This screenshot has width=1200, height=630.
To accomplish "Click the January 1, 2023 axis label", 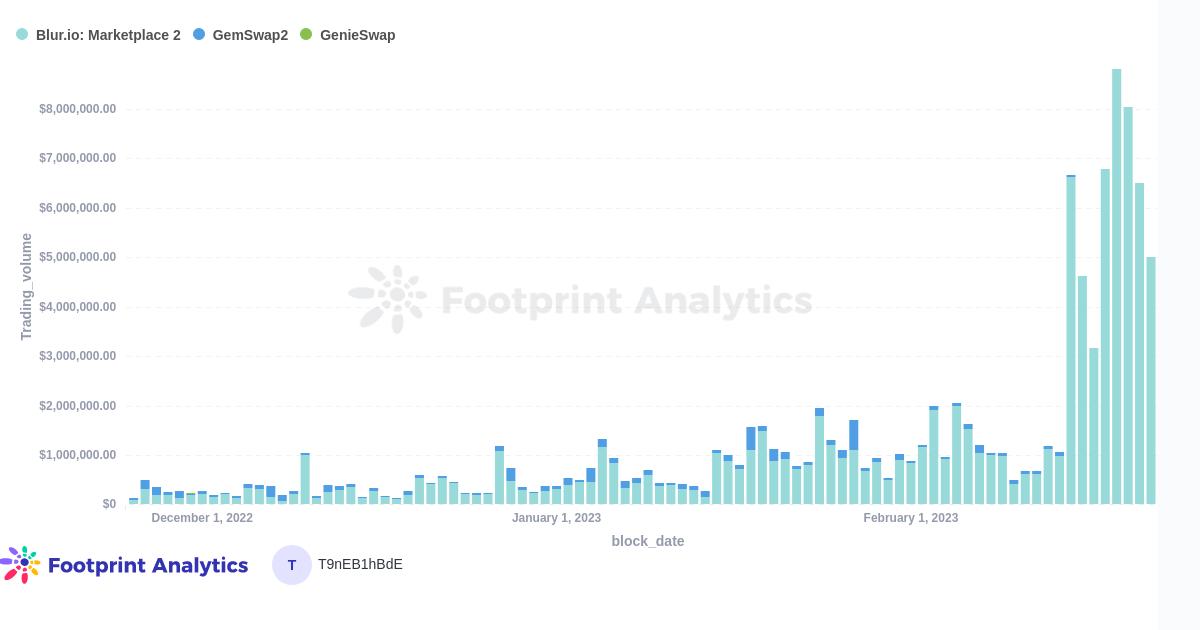I will [556, 518].
